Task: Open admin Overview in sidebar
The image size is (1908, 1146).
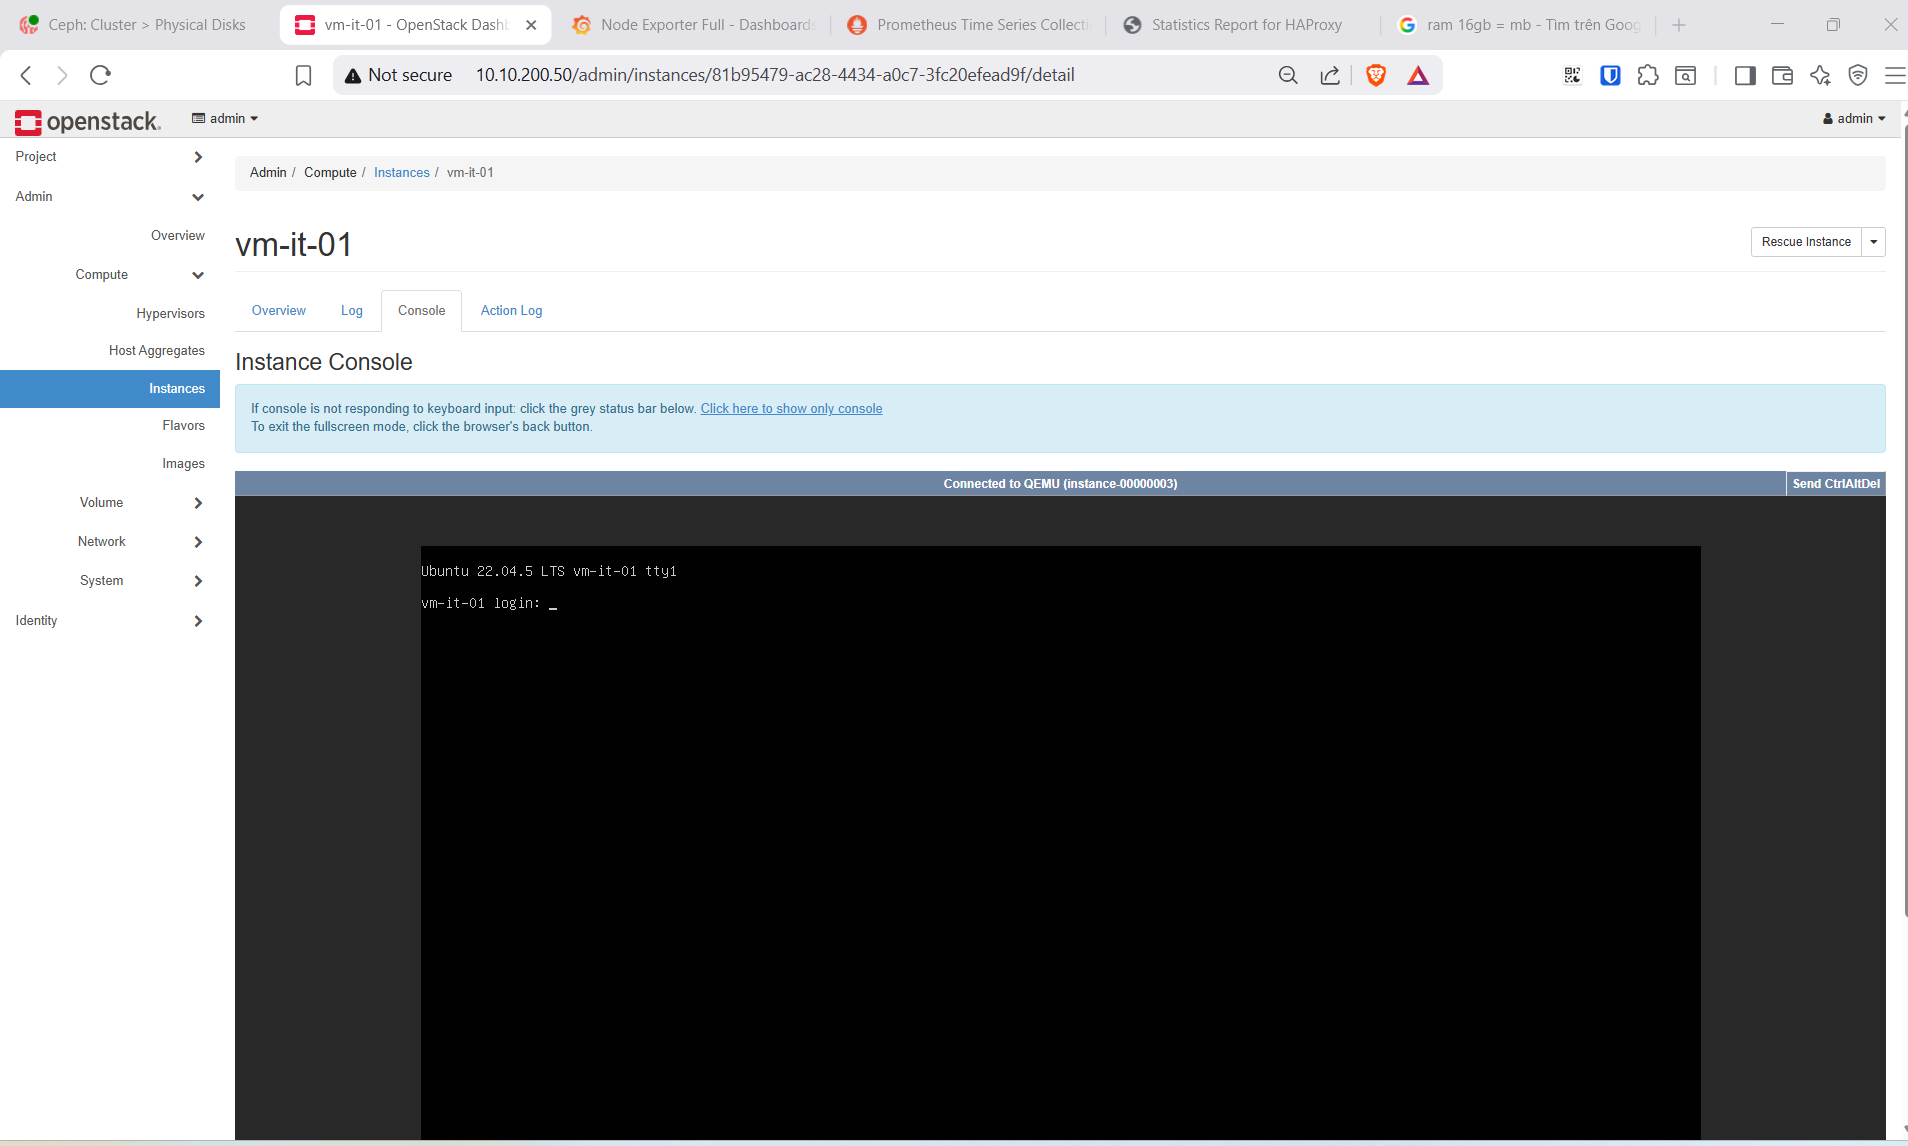Action: 177,236
